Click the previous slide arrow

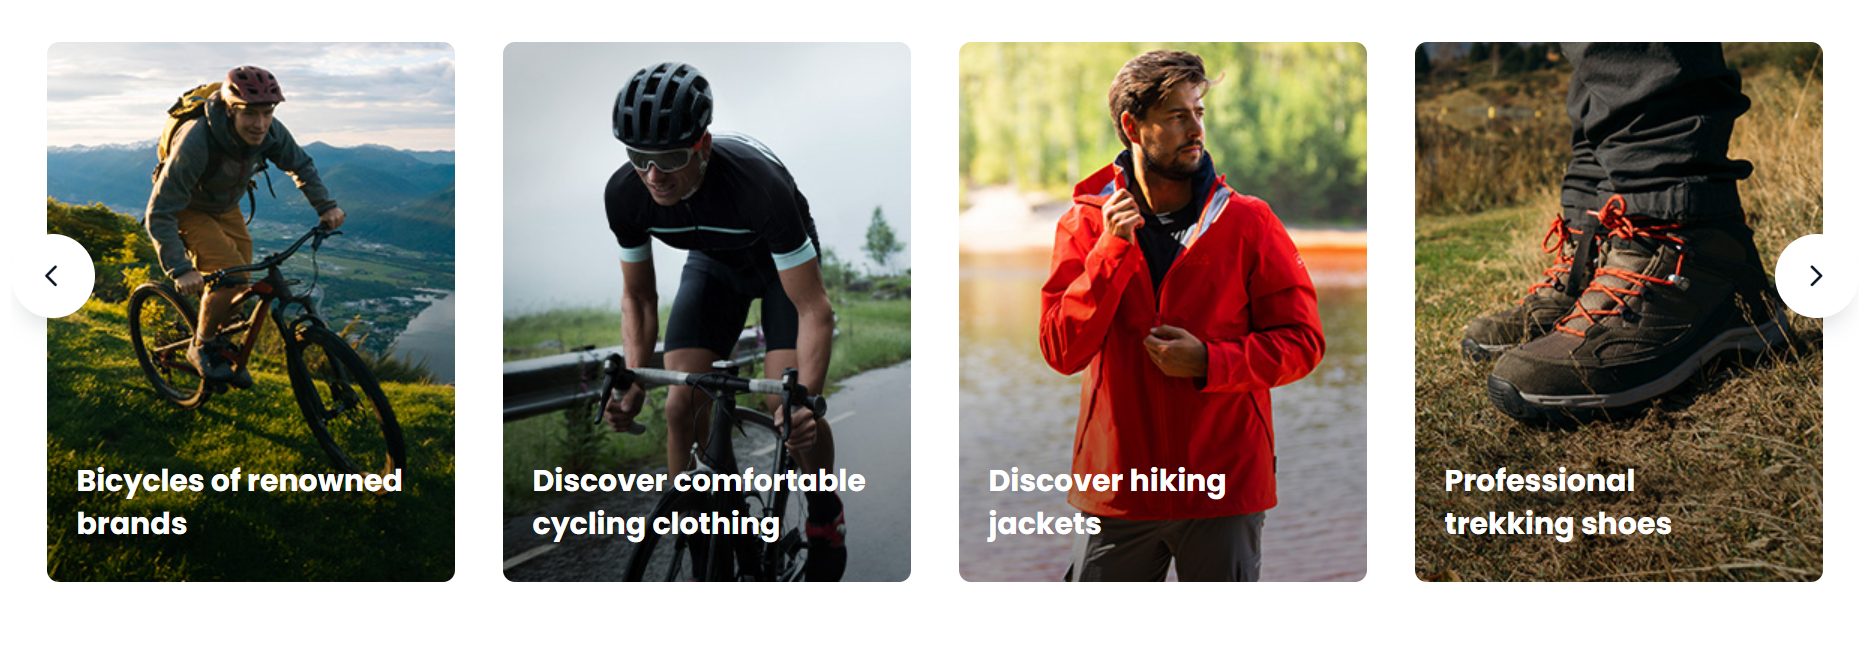click(53, 276)
